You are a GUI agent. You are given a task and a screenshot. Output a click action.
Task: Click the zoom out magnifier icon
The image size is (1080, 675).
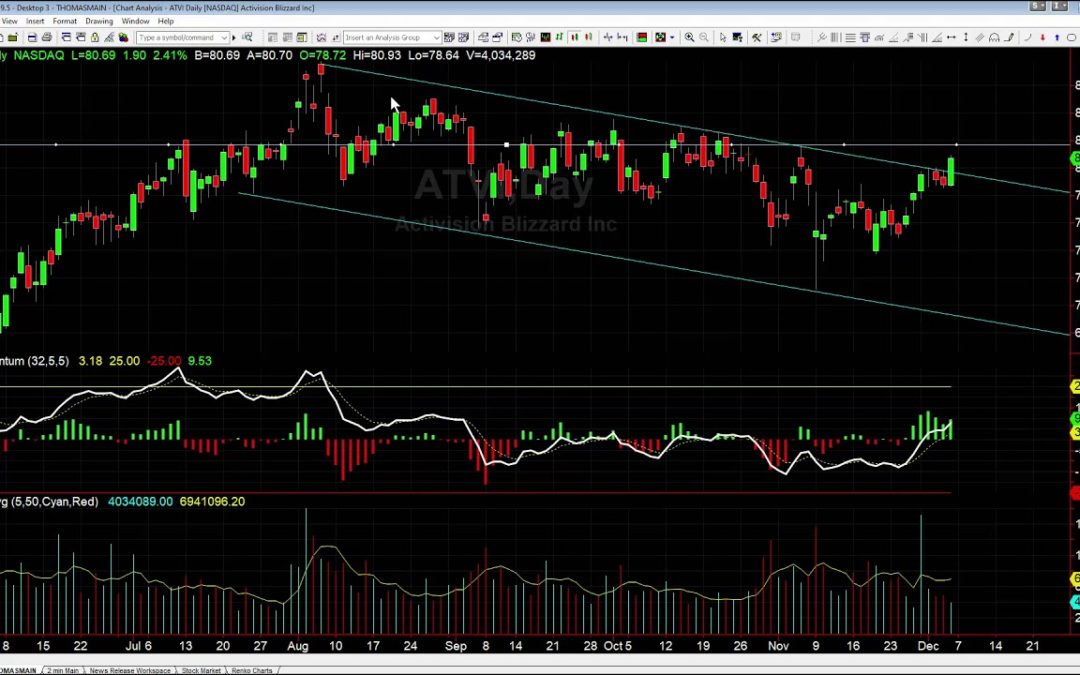(x=704, y=38)
